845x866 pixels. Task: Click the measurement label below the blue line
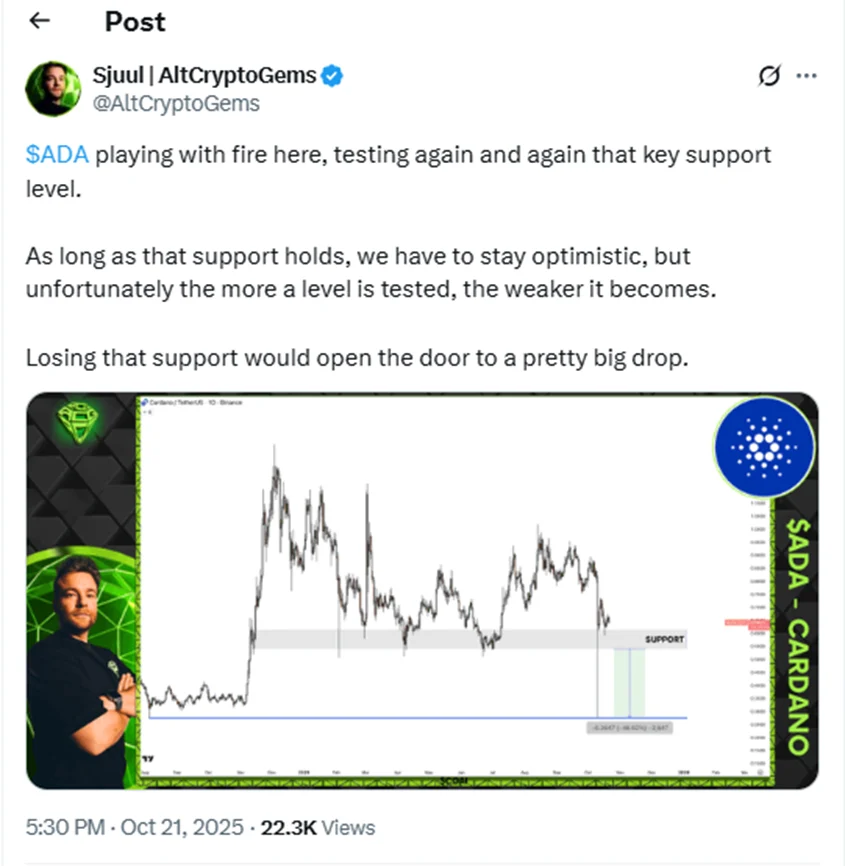[629, 727]
